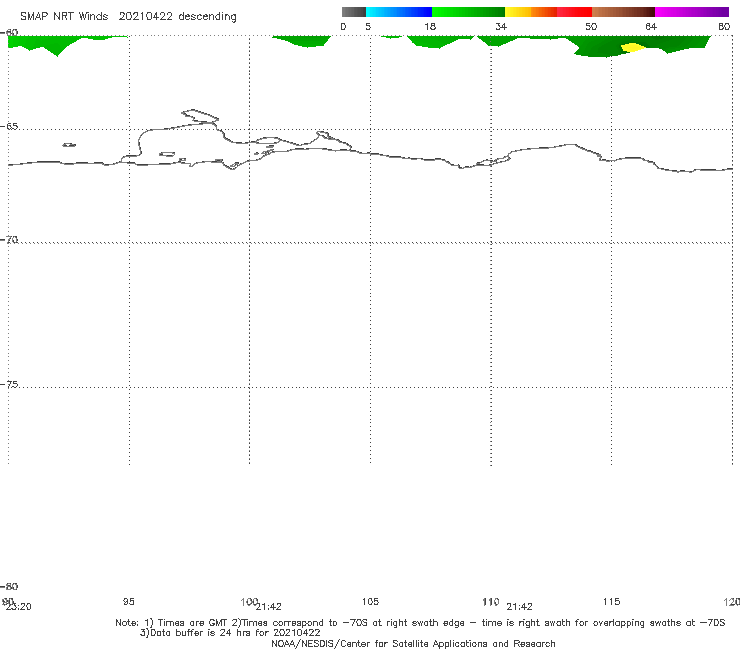Screen dimensions: 740x650
Task: Click the latitude label "-65"
Action: (x=9, y=127)
